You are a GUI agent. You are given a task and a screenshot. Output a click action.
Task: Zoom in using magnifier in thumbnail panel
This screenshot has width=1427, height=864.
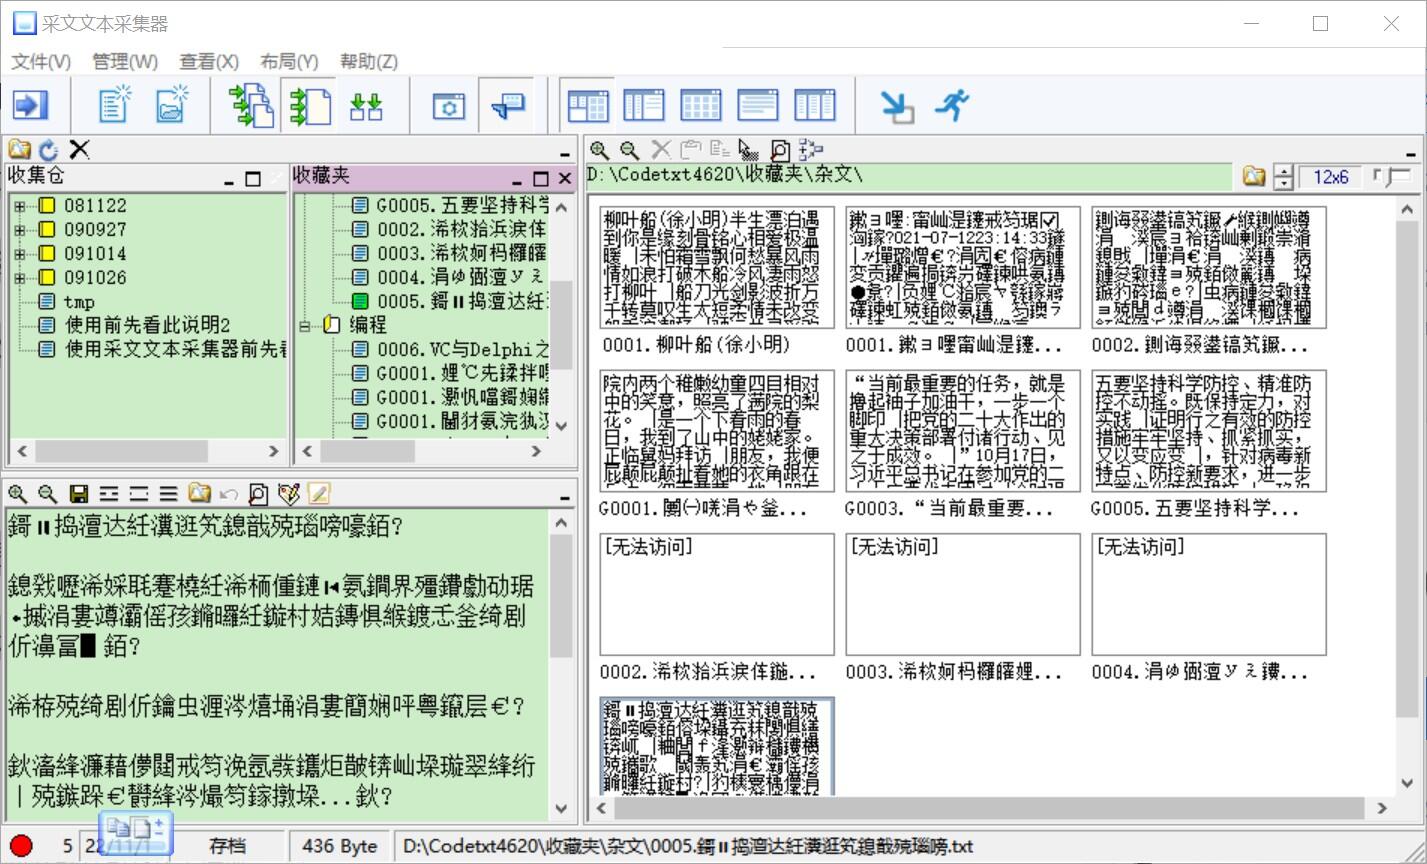point(599,150)
